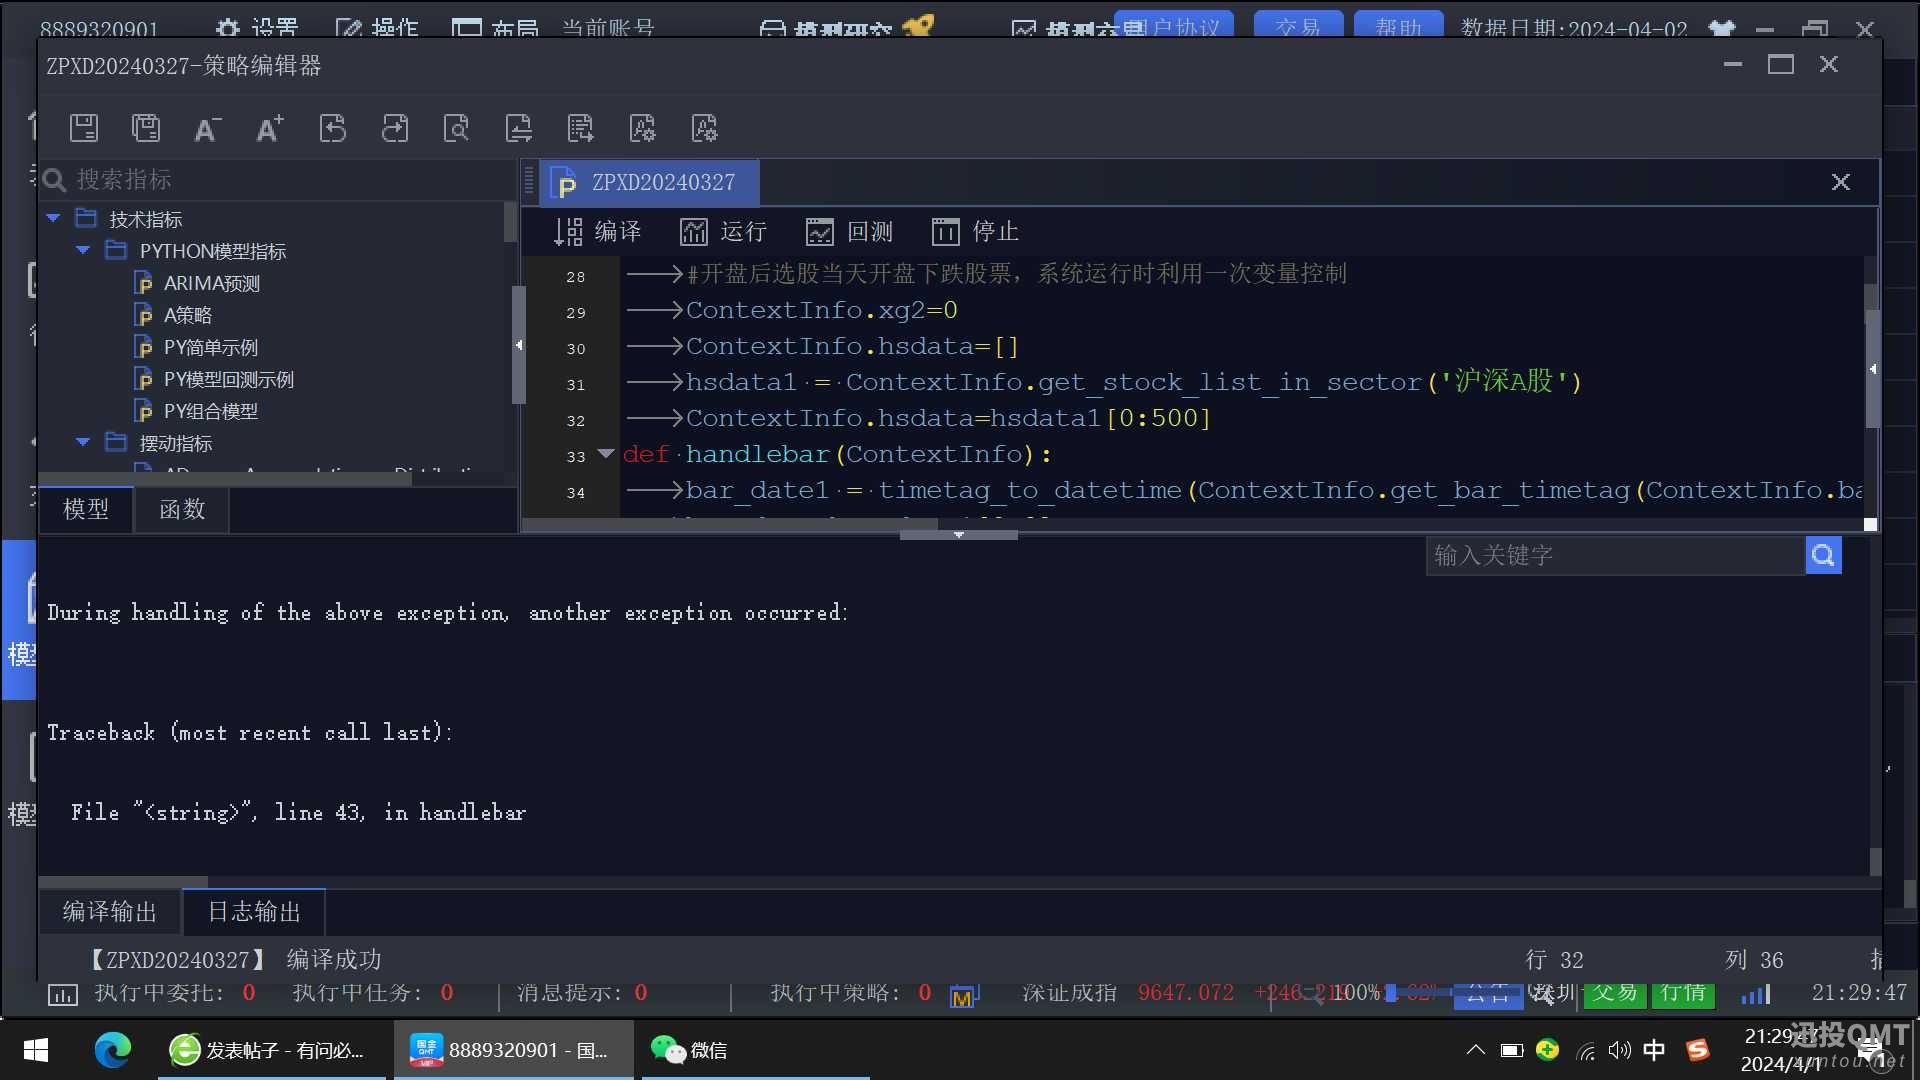Click the Save strategy icon in the toolbar
The image size is (1920, 1080).
(x=84, y=128)
